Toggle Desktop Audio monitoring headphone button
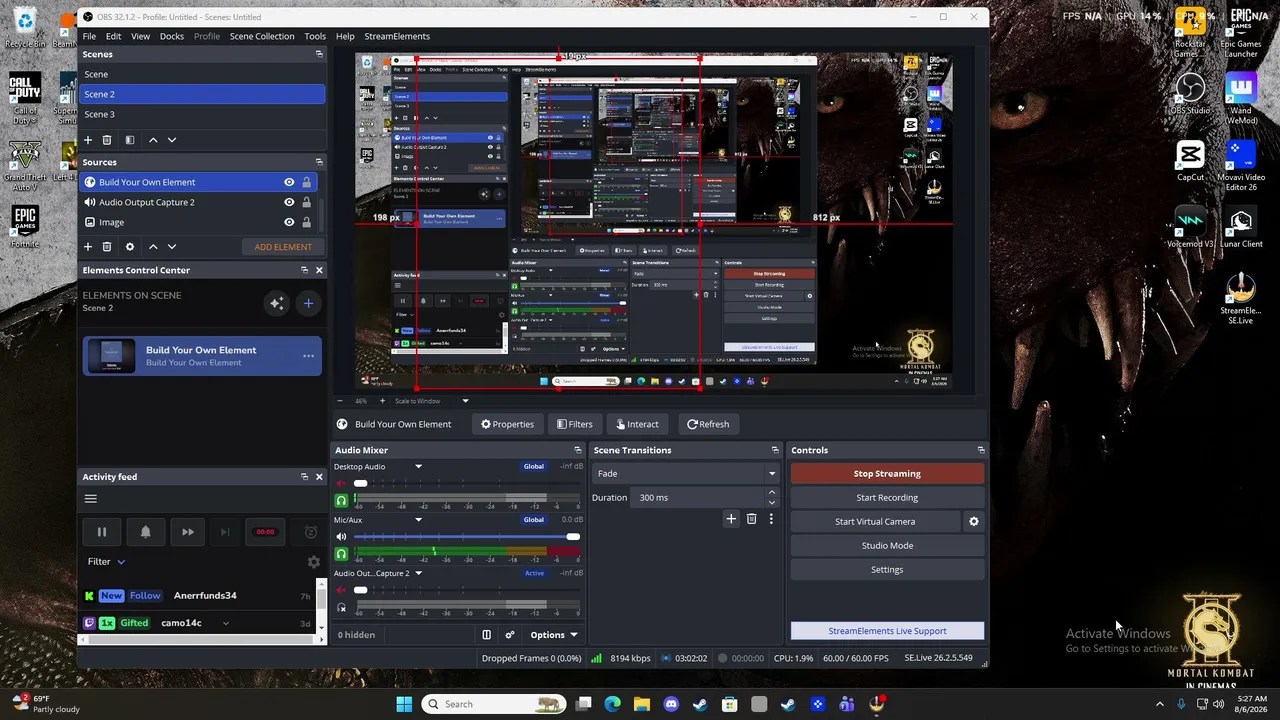Screen dimensions: 1280x720 pos(341,500)
